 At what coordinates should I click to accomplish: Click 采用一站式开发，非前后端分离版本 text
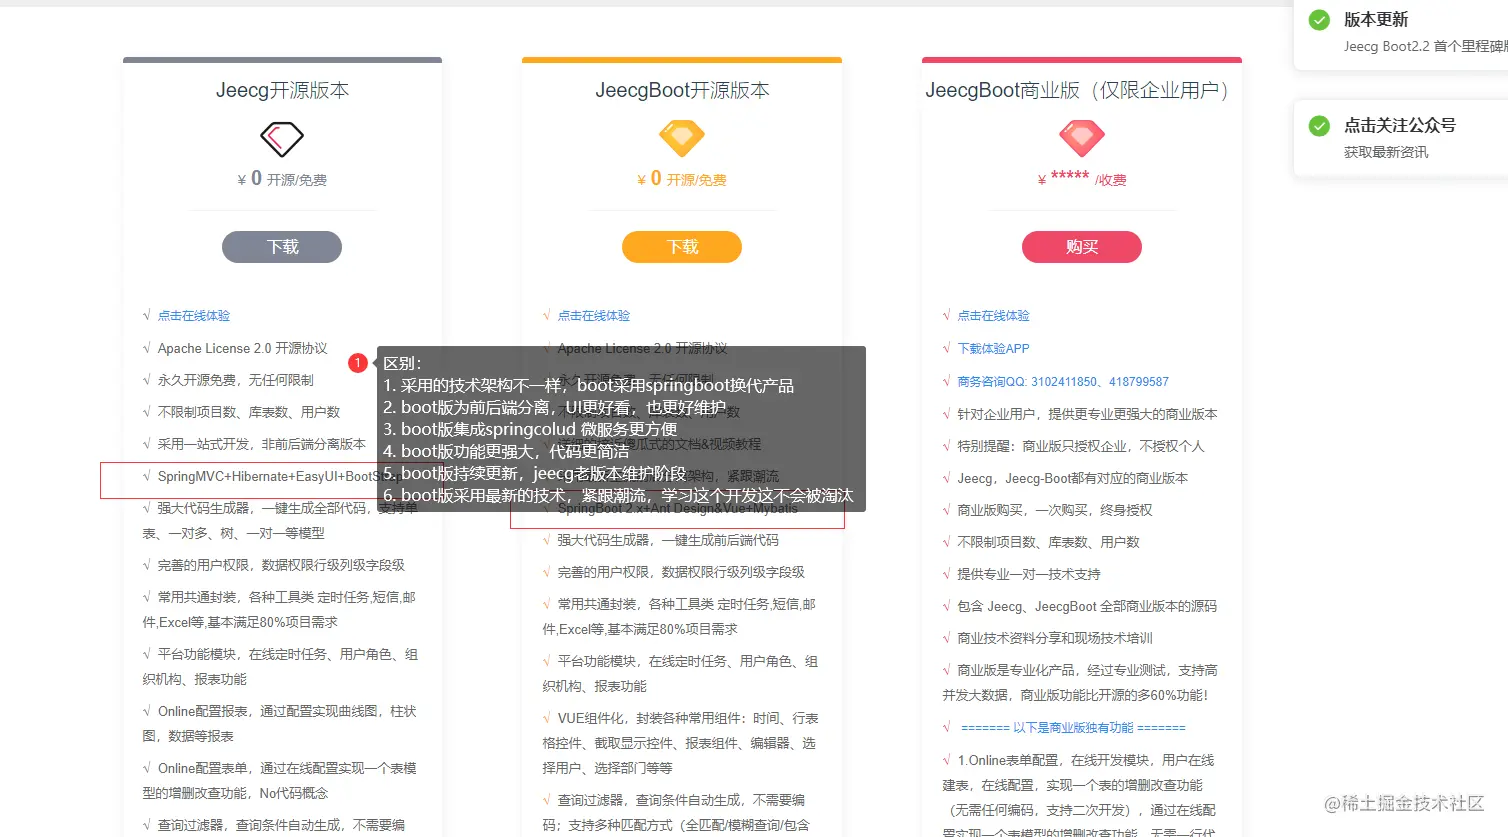tap(262, 445)
